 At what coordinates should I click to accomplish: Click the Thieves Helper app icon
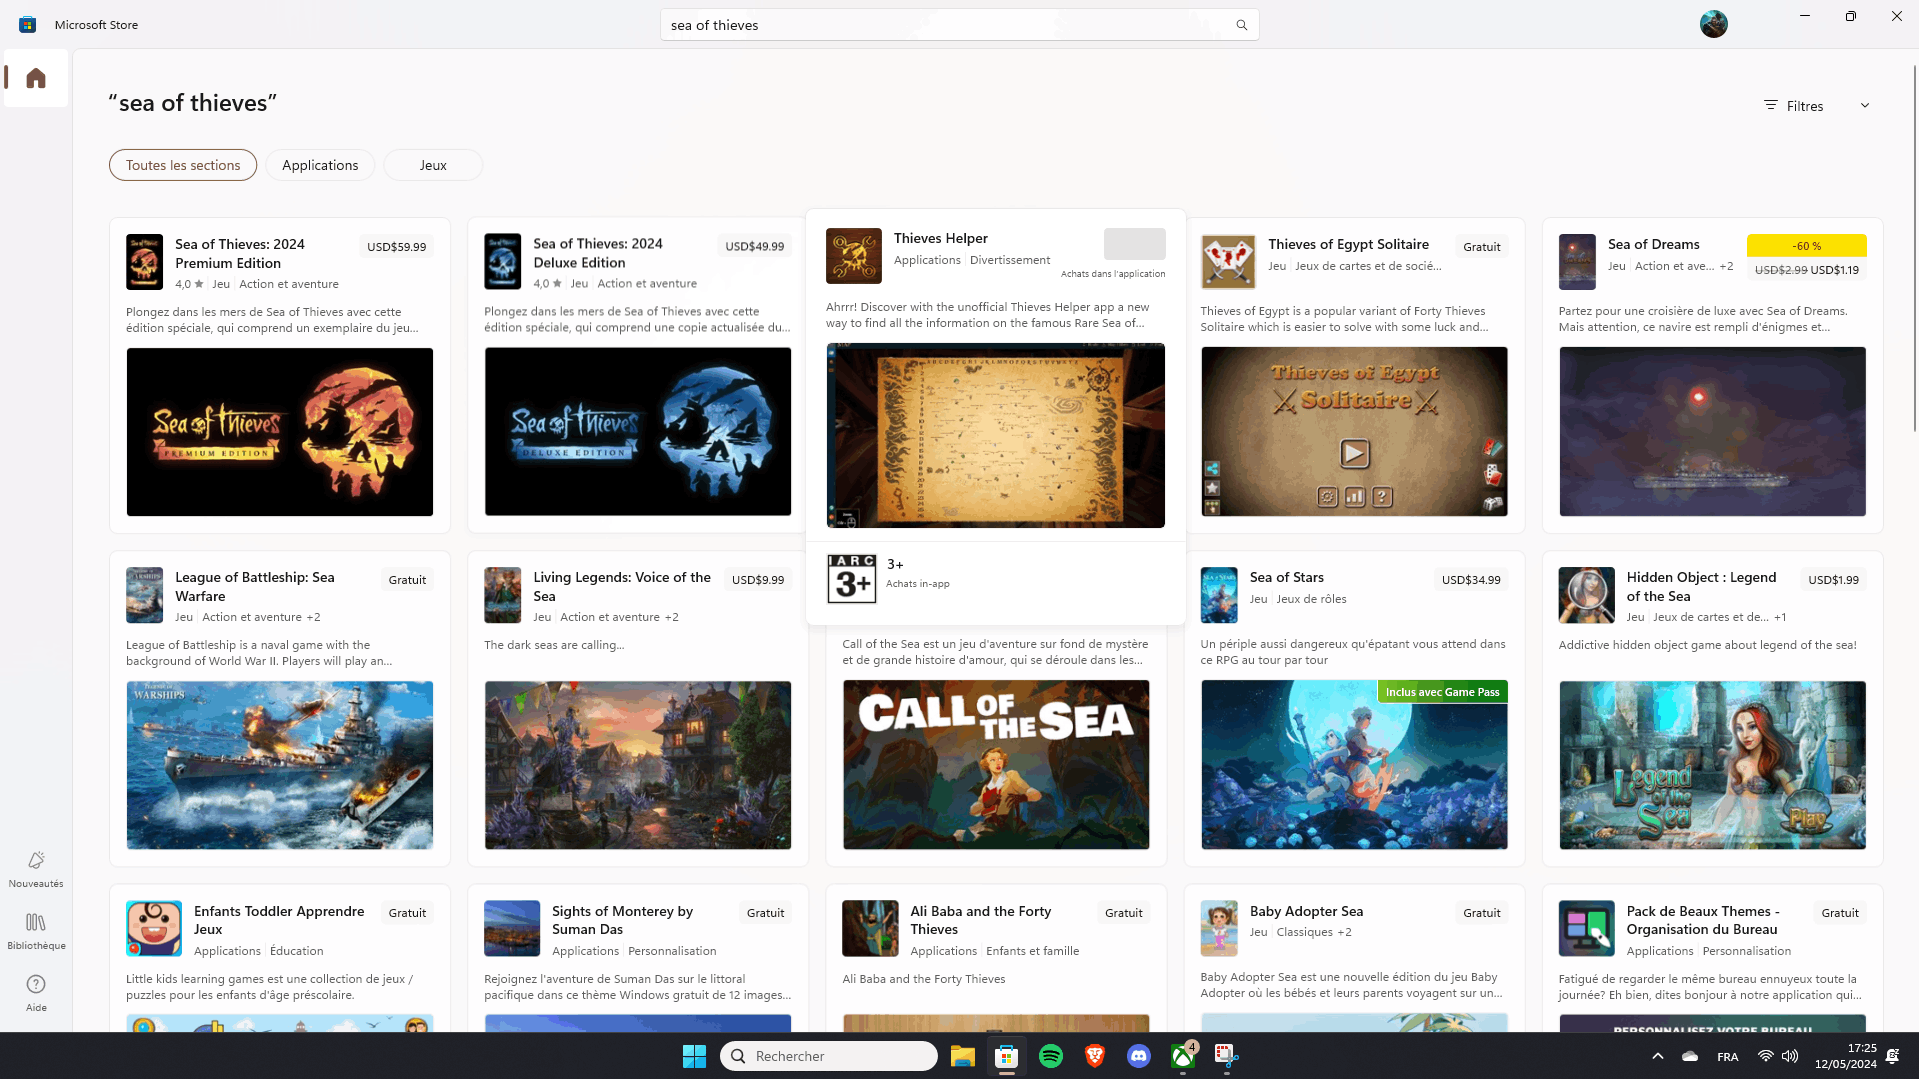(x=854, y=256)
